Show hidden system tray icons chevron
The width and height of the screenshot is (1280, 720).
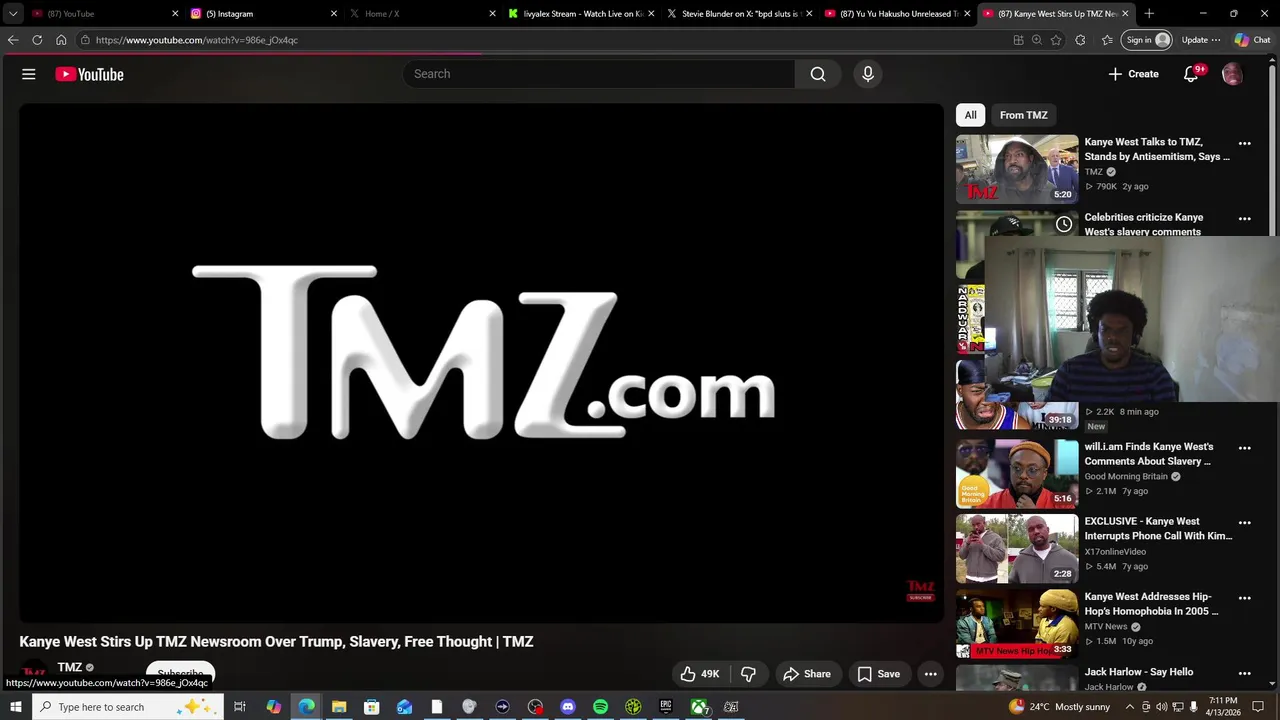click(x=1130, y=707)
